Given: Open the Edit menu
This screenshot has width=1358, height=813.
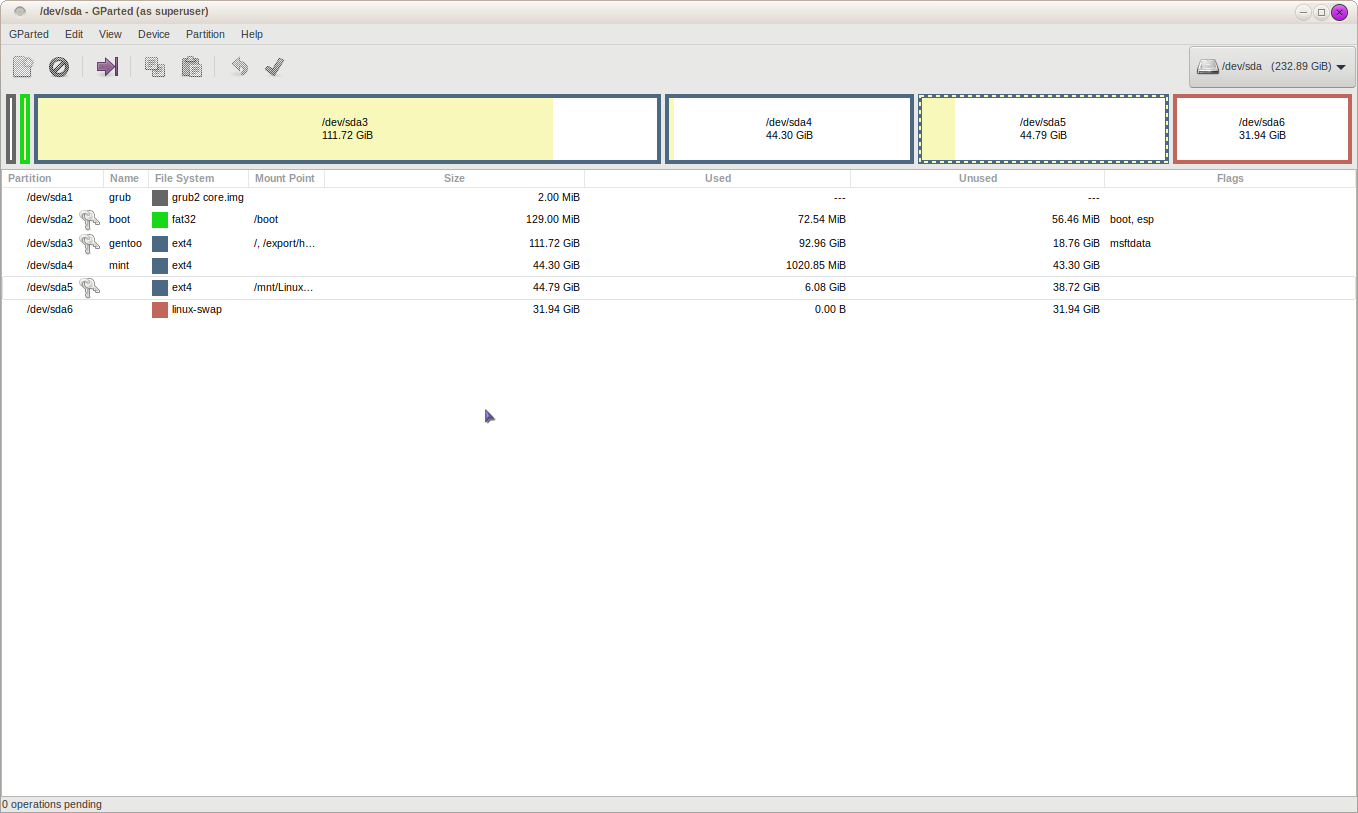Looking at the screenshot, I should pos(74,34).
